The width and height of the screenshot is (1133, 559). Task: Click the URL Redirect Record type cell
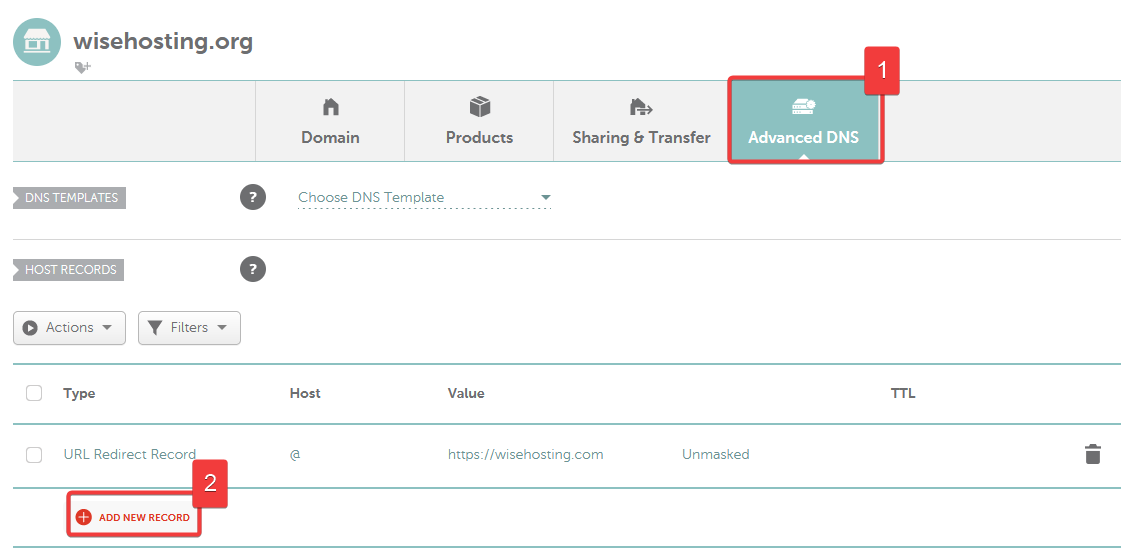(130, 454)
